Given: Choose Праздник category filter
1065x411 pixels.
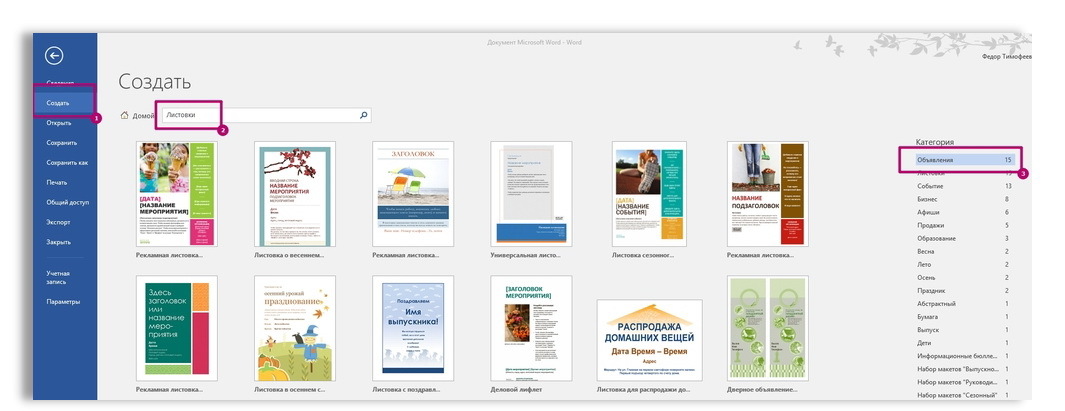Looking at the screenshot, I should (934, 290).
